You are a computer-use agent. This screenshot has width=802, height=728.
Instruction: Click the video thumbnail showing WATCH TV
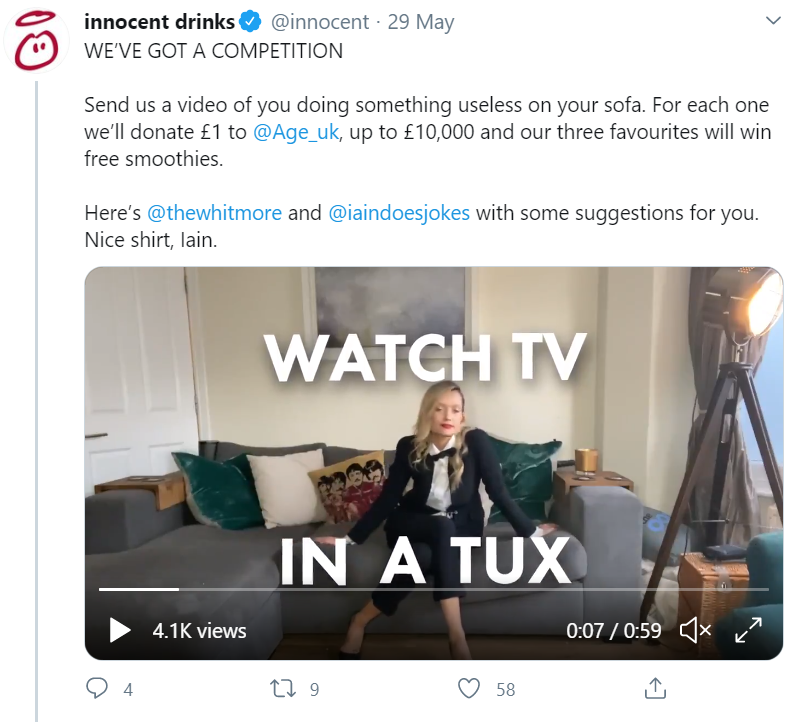click(x=434, y=463)
